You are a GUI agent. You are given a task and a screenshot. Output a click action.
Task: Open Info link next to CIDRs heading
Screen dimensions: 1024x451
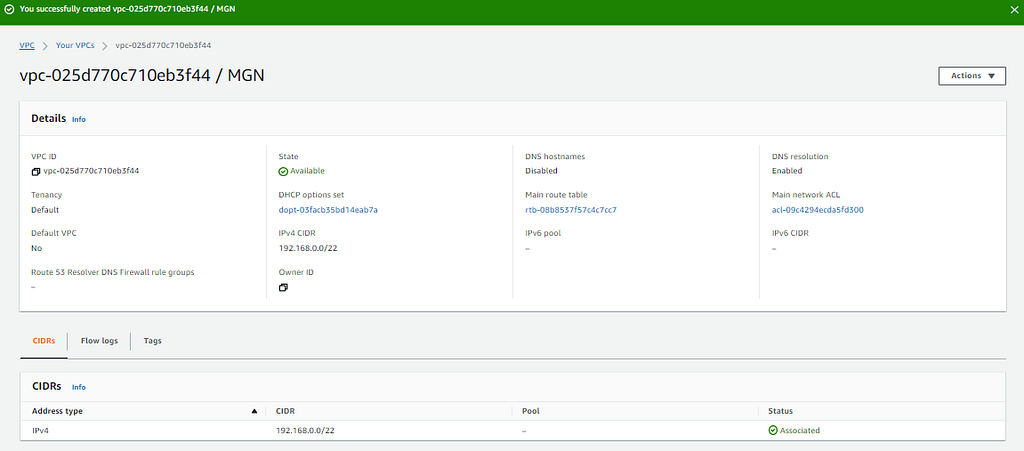coord(78,387)
